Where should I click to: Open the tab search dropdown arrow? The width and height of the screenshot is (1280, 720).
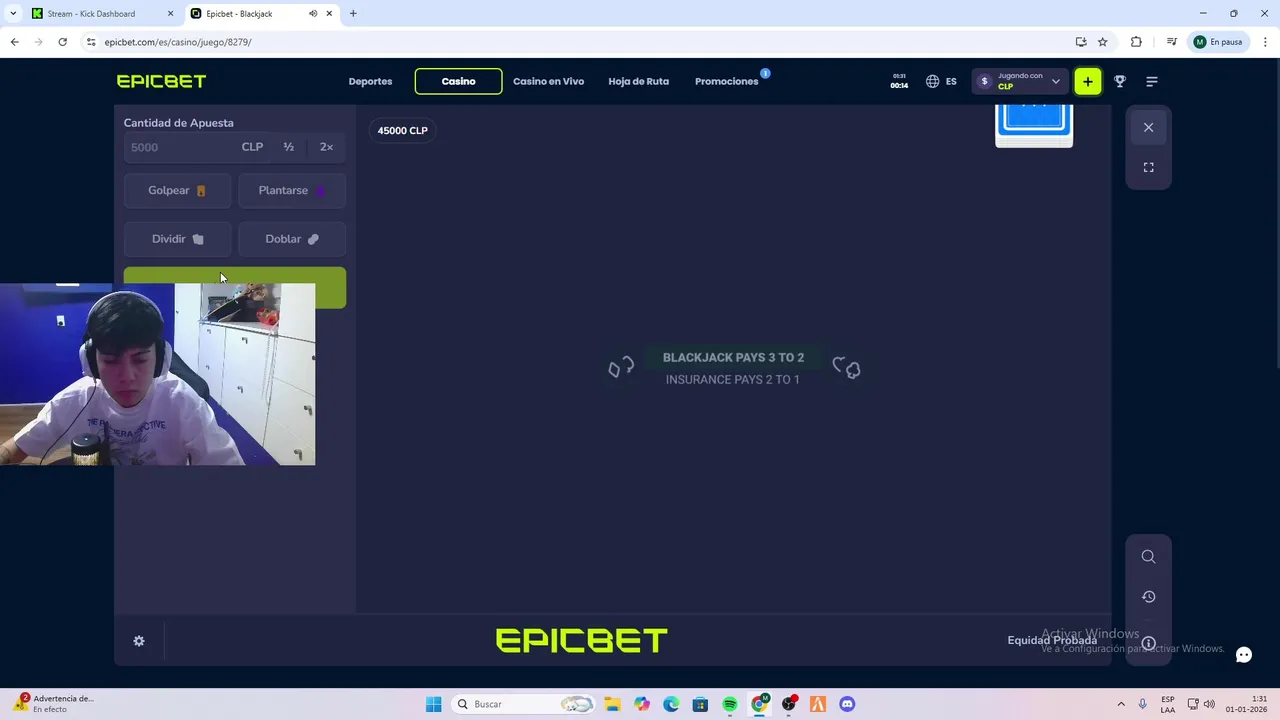(x=13, y=14)
